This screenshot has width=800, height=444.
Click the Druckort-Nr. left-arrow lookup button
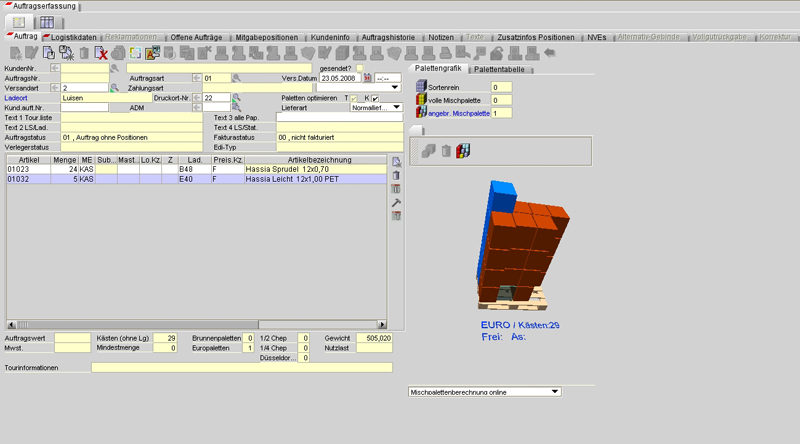196,97
